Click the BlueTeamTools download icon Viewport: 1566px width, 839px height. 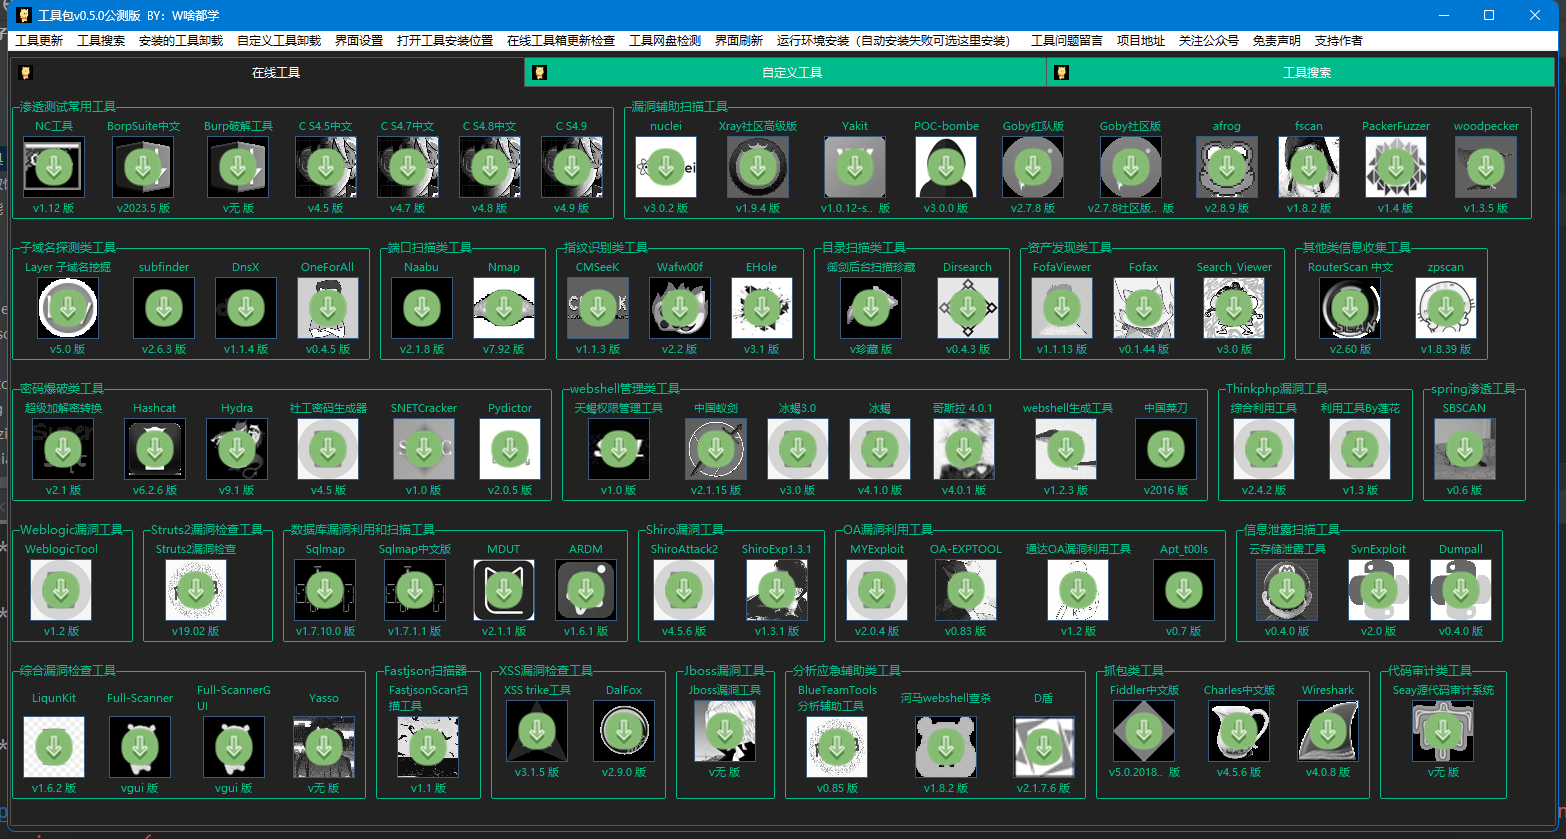click(837, 747)
